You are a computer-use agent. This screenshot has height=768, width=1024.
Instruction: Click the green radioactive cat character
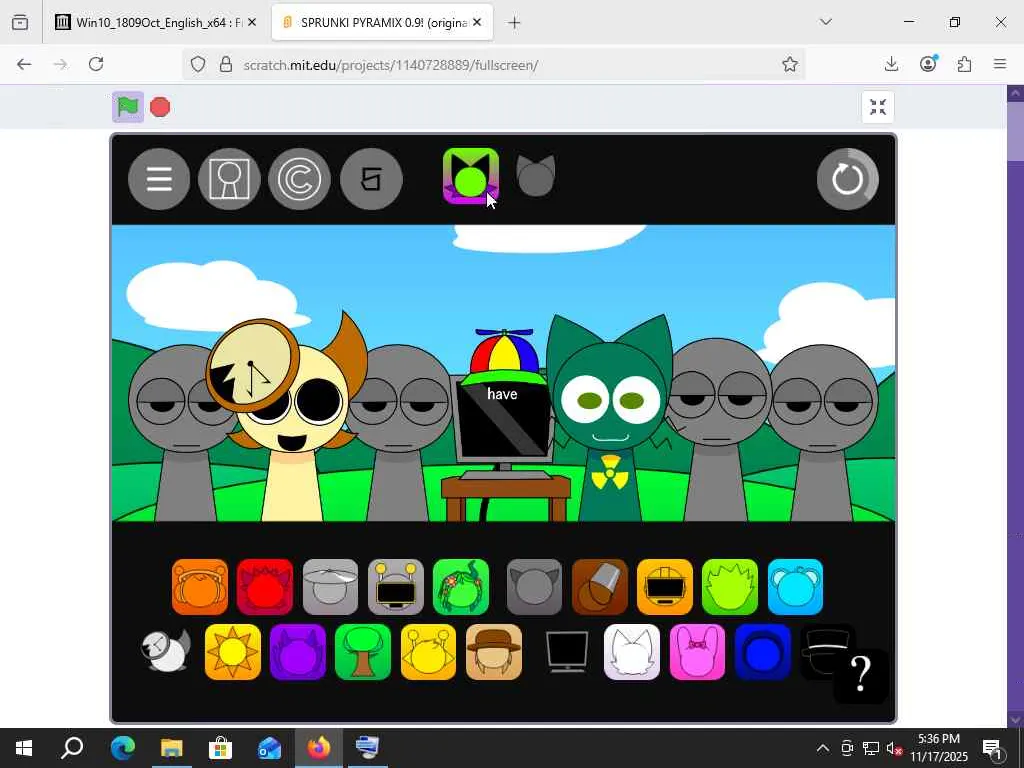[609, 418]
